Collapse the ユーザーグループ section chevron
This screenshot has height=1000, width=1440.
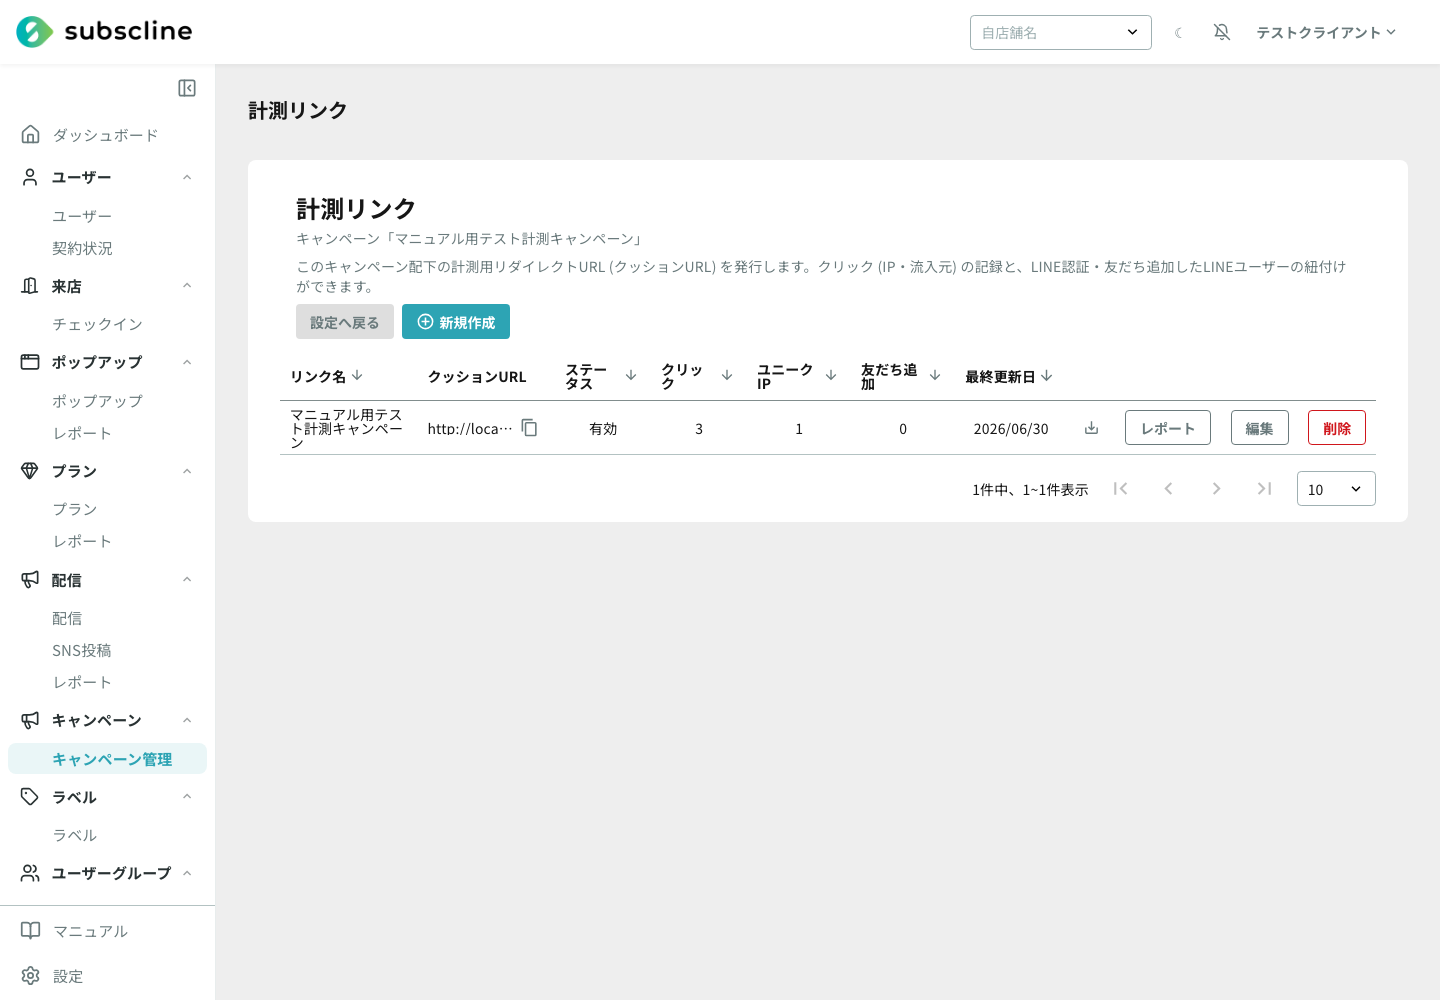point(187,873)
